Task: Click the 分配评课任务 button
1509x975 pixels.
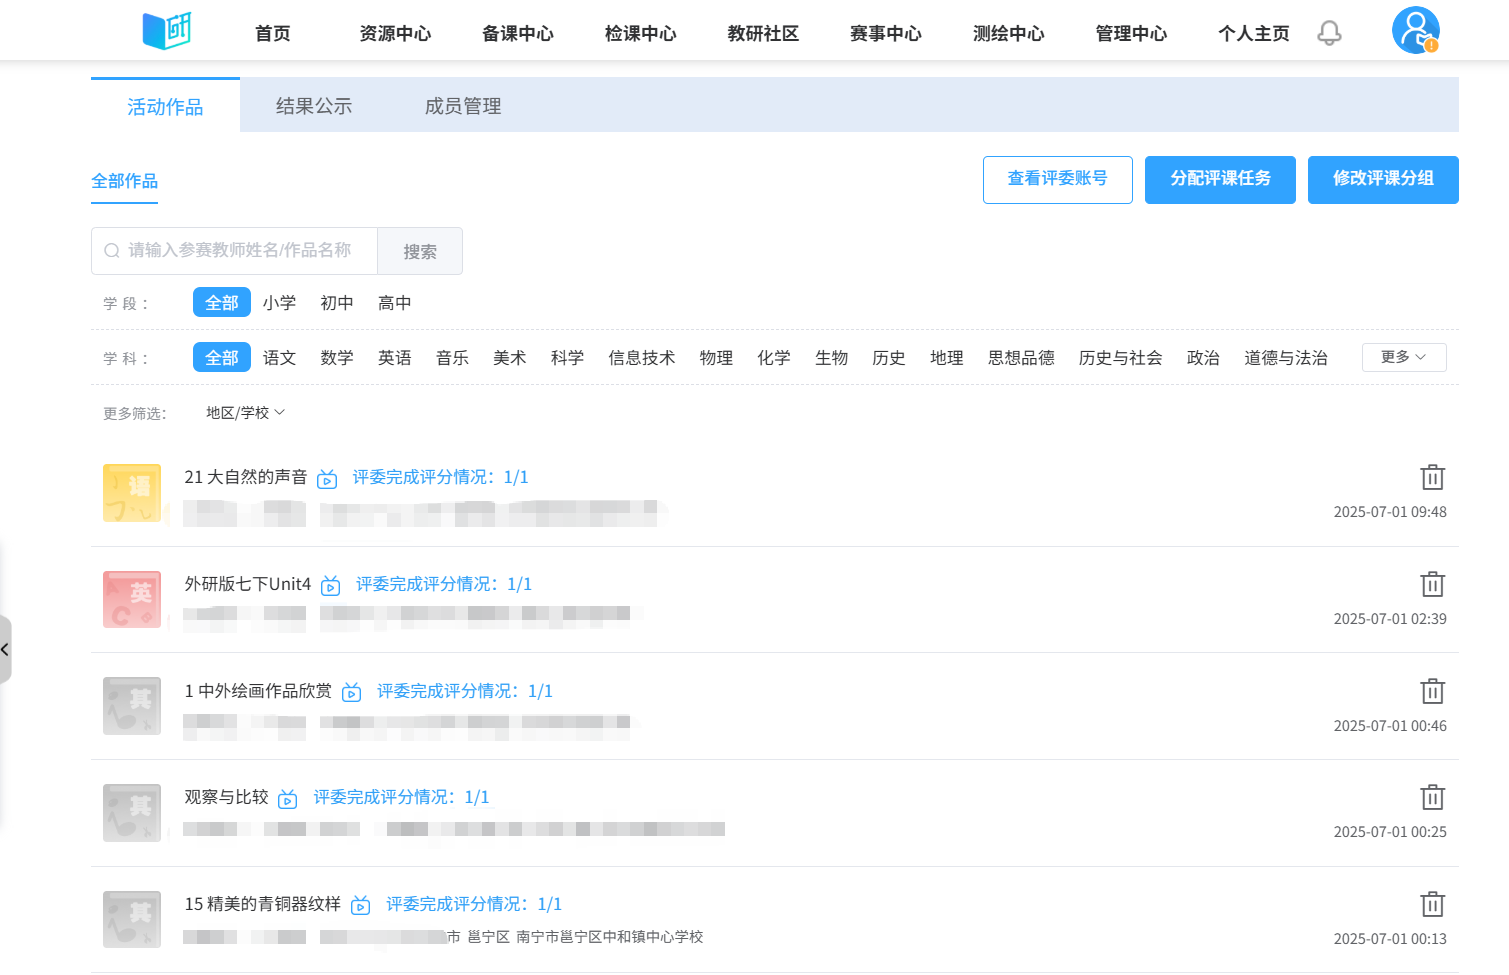Action: click(1220, 179)
